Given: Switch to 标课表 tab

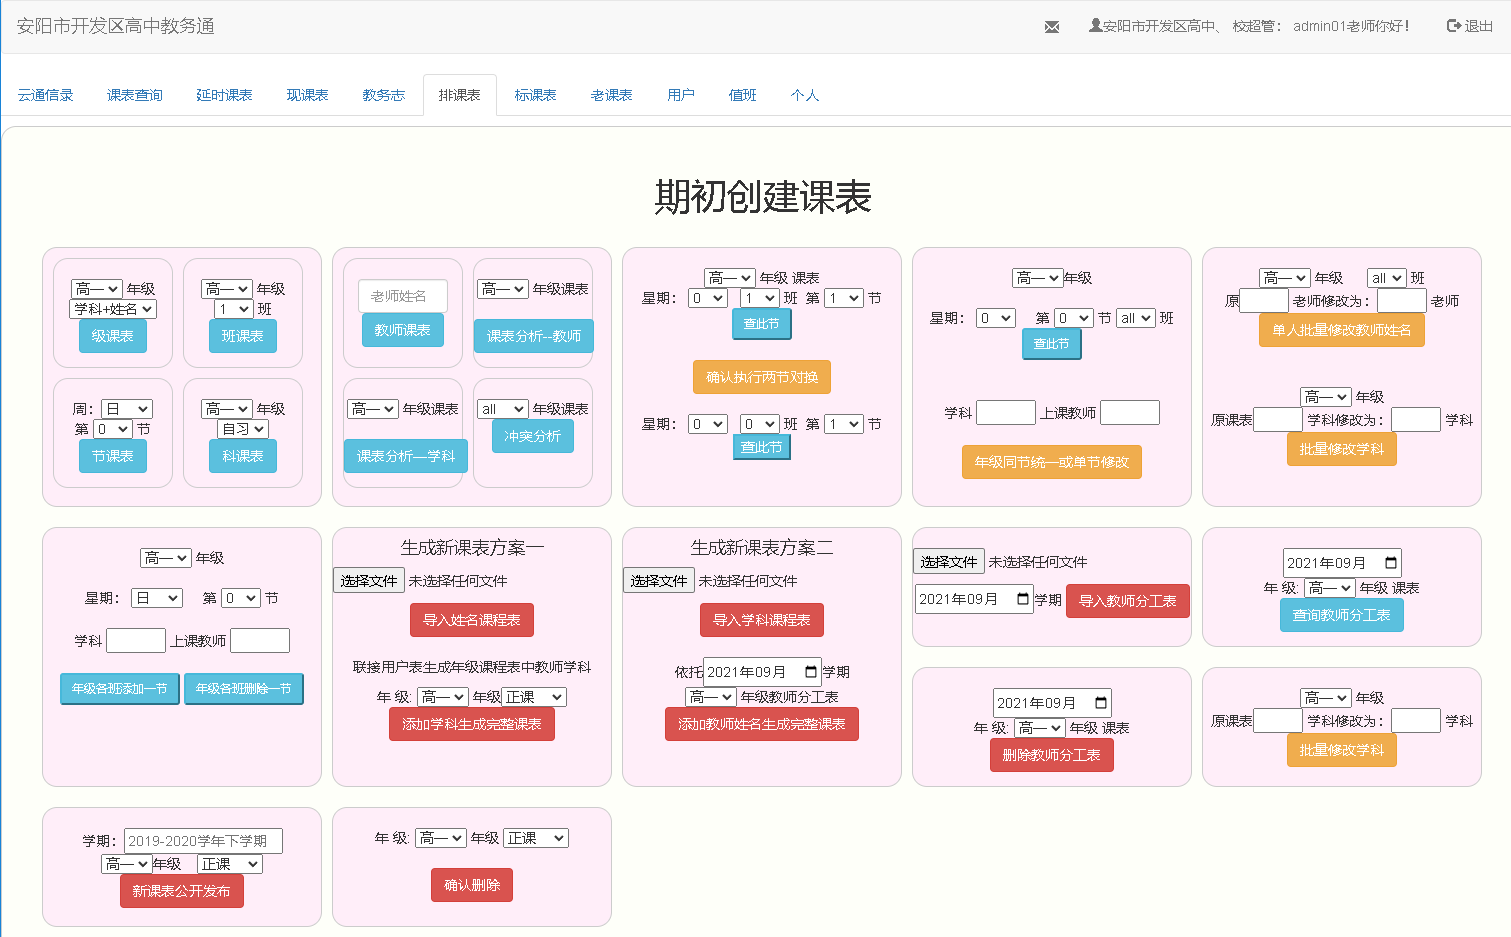Looking at the screenshot, I should (535, 95).
